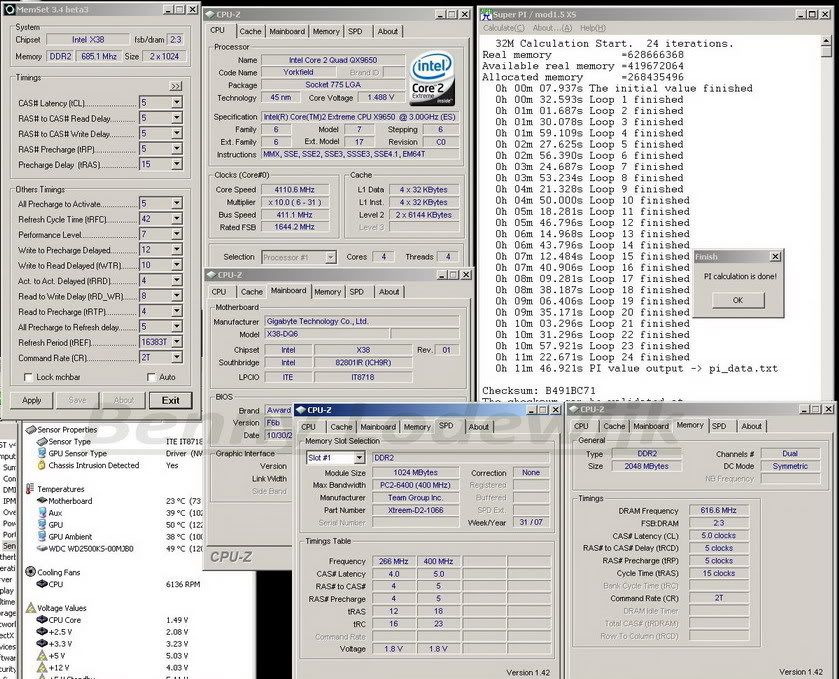Enable the Lock mchbar checkbox
The width and height of the screenshot is (839, 679).
coord(27,377)
